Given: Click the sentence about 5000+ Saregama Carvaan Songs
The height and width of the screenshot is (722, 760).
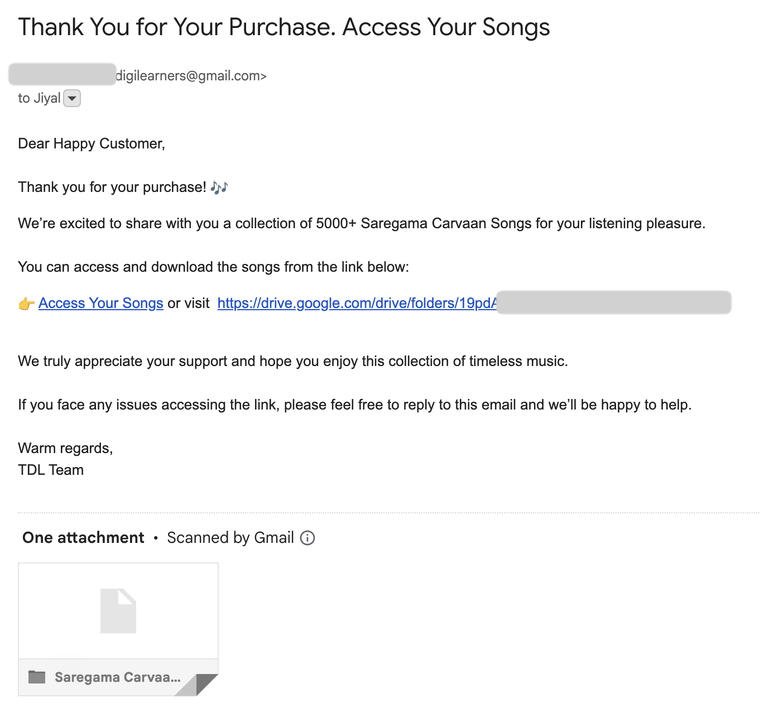Looking at the screenshot, I should coord(361,223).
